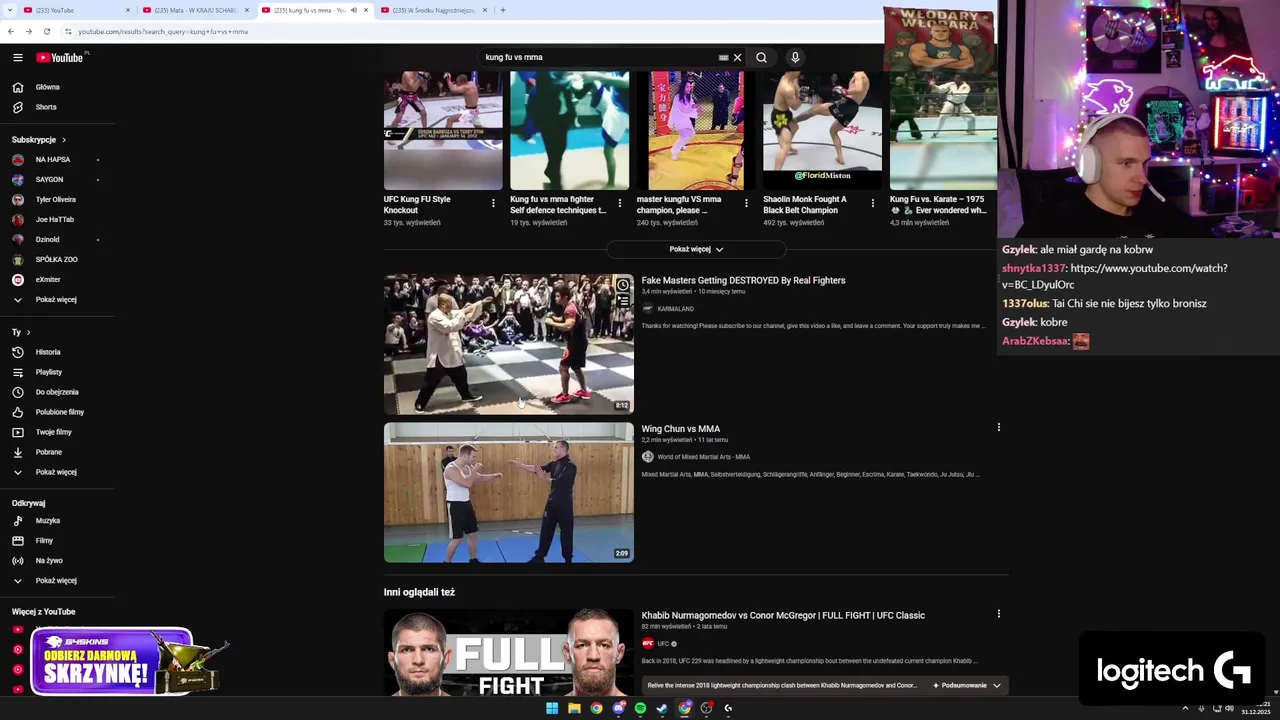Viewport: 1280px width, 720px height.
Task: Open Steam from the taskbar
Action: pyautogui.click(x=662, y=708)
